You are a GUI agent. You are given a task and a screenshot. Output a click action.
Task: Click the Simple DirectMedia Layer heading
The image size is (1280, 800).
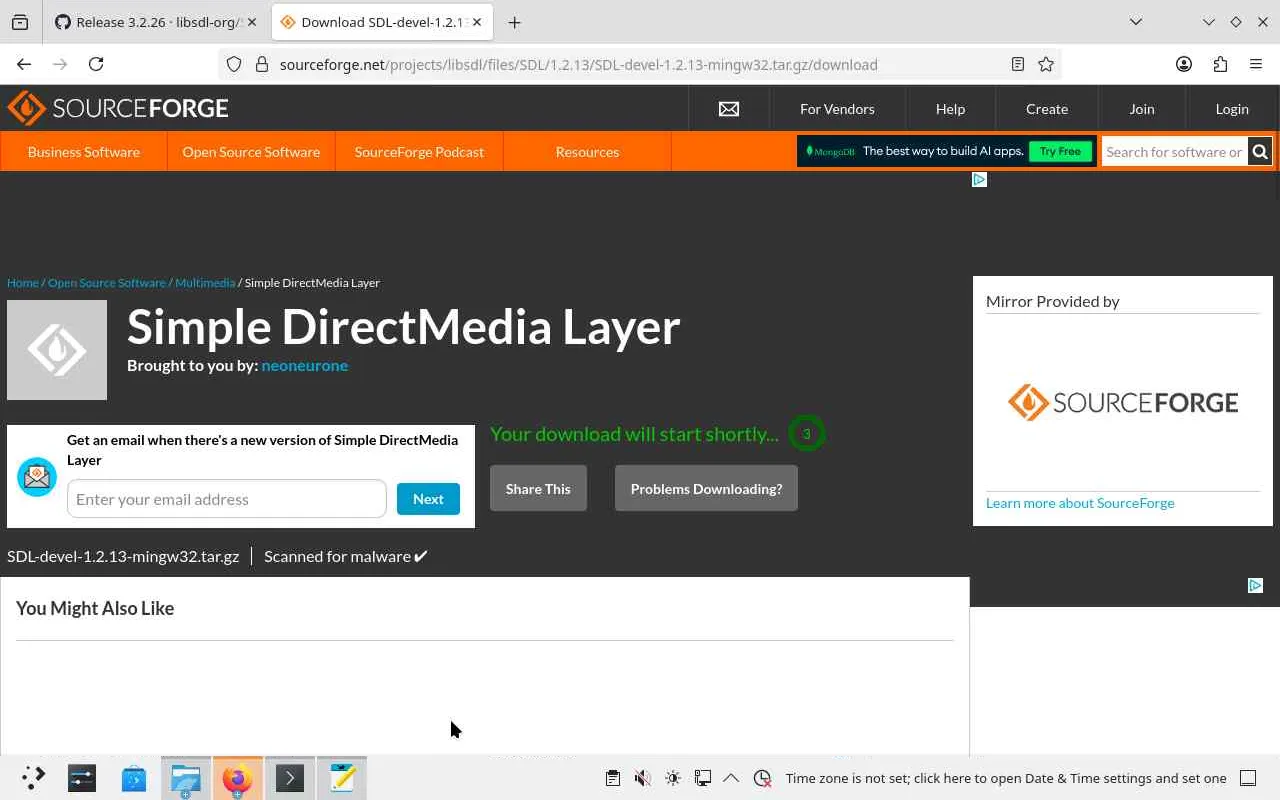pos(404,327)
